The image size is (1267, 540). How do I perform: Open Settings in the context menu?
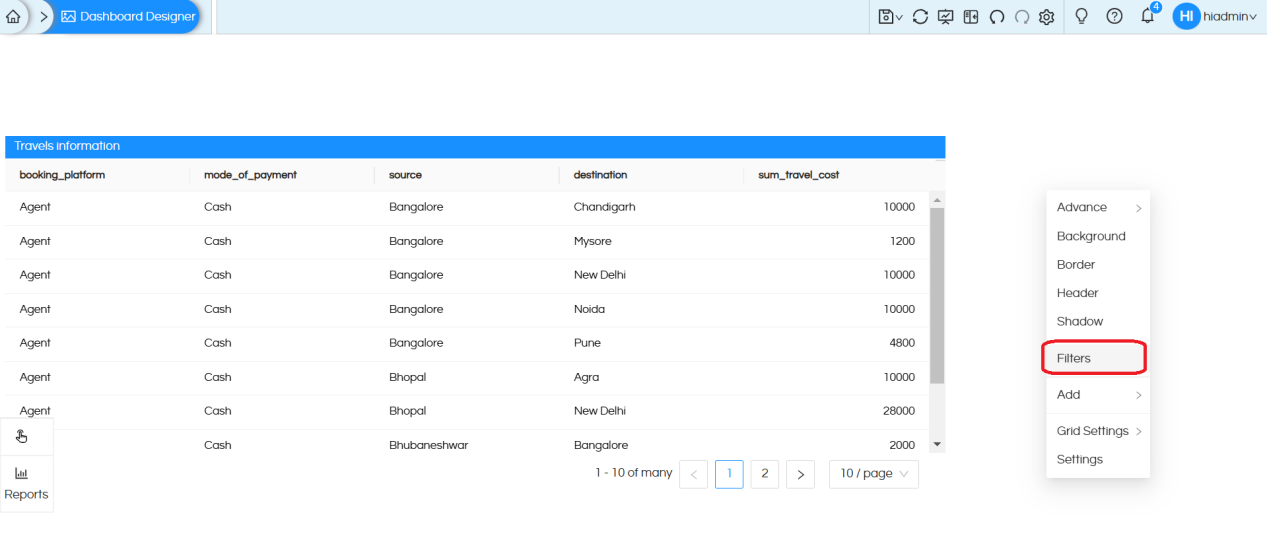pos(1098,460)
